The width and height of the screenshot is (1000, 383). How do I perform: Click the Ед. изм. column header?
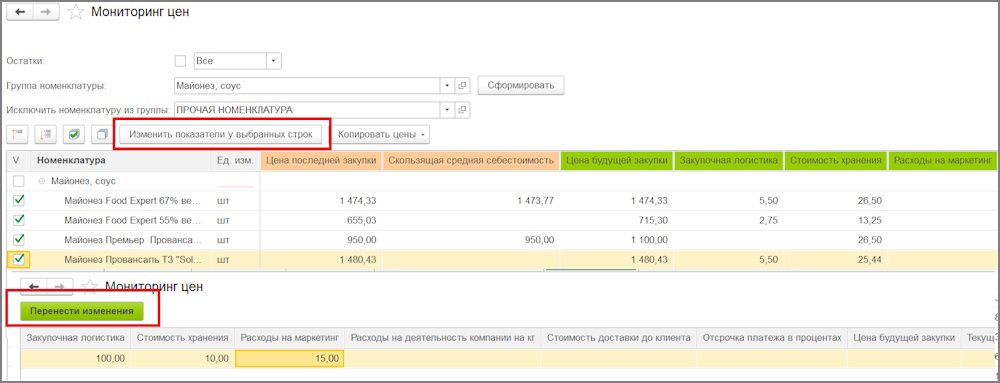235,161
